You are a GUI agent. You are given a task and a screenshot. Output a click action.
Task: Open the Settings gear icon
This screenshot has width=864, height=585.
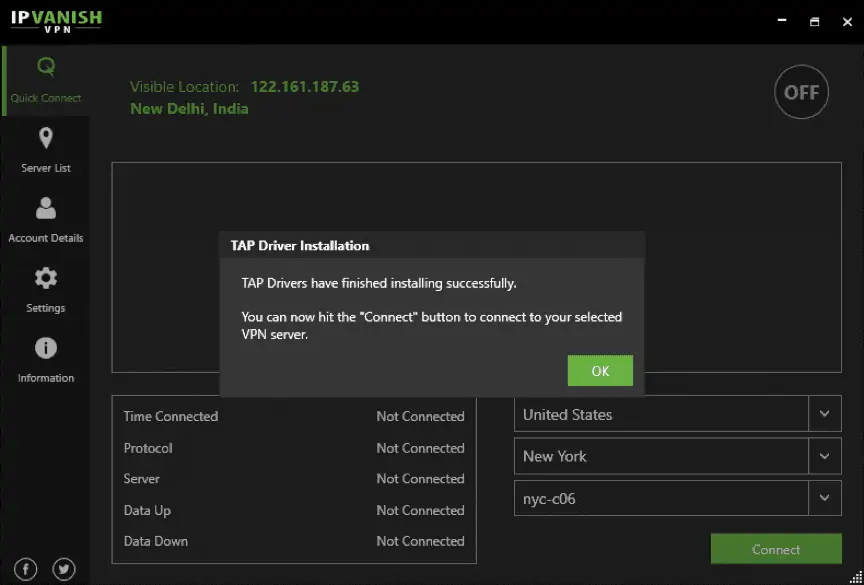[46, 278]
